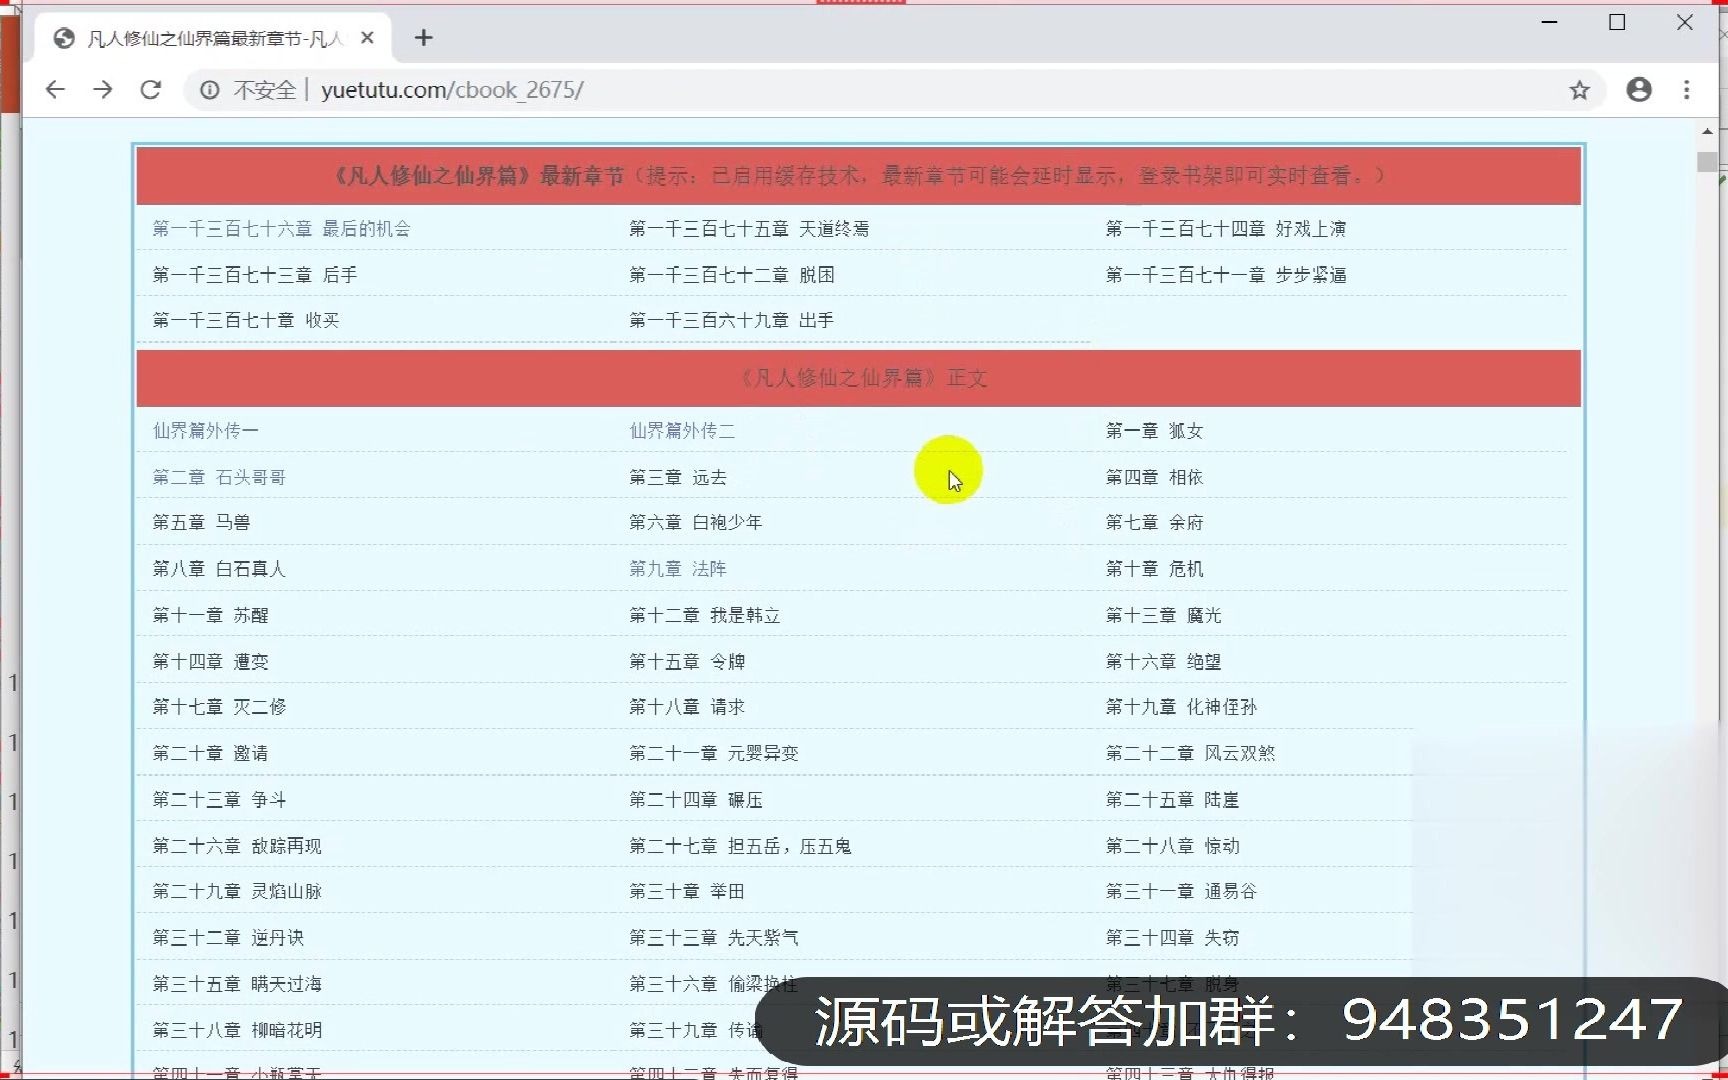Screen dimensions: 1728x1080
Task: Open 第一章 狐女
Action: click(x=1154, y=431)
